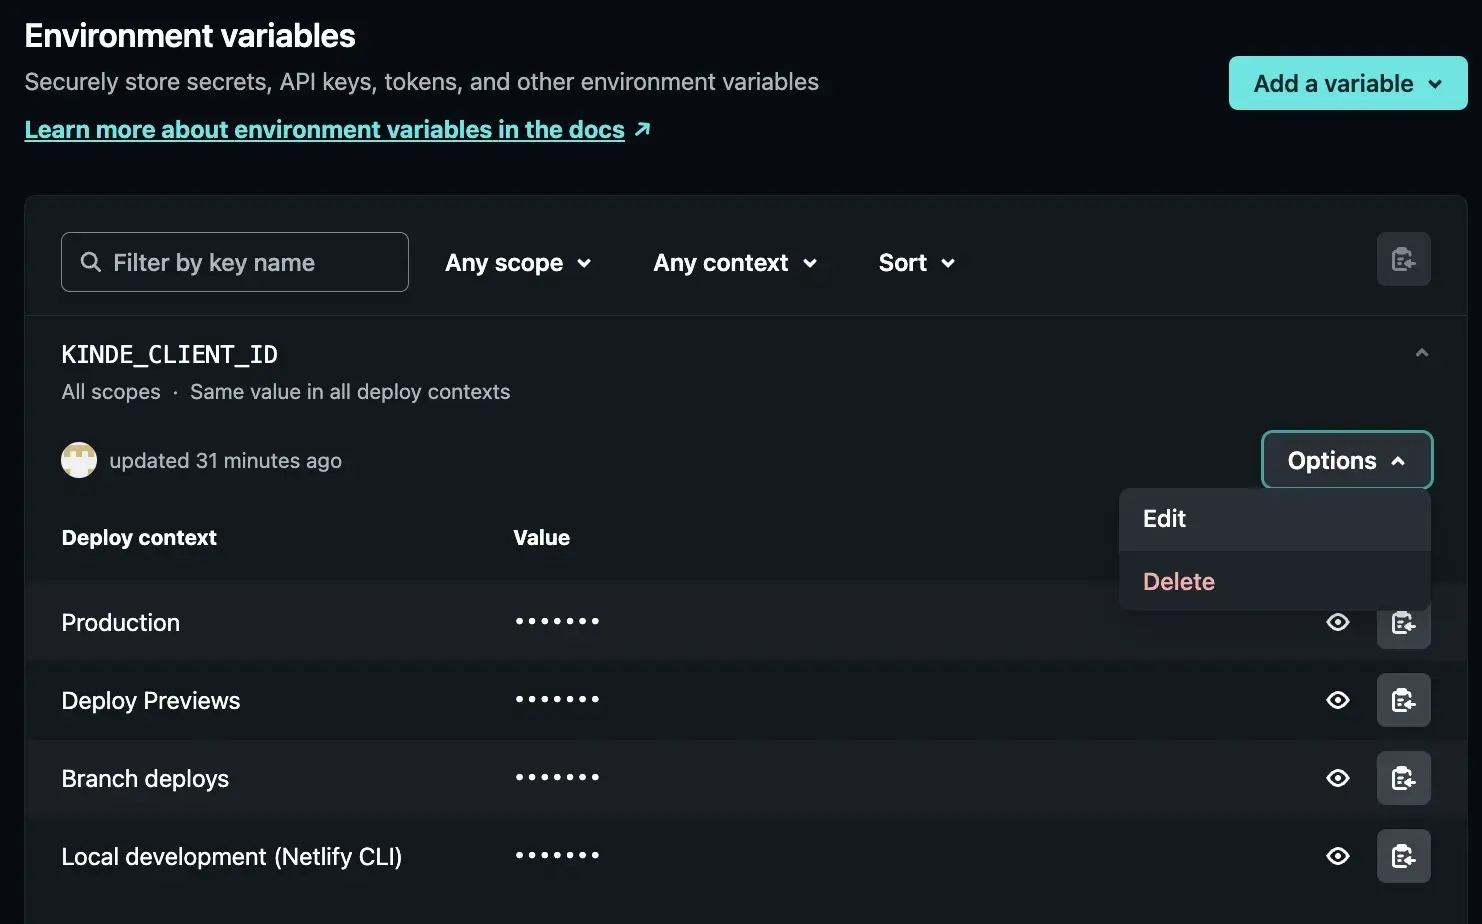This screenshot has height=924, width=1482.
Task: Open the Any scope dropdown
Action: point(518,262)
